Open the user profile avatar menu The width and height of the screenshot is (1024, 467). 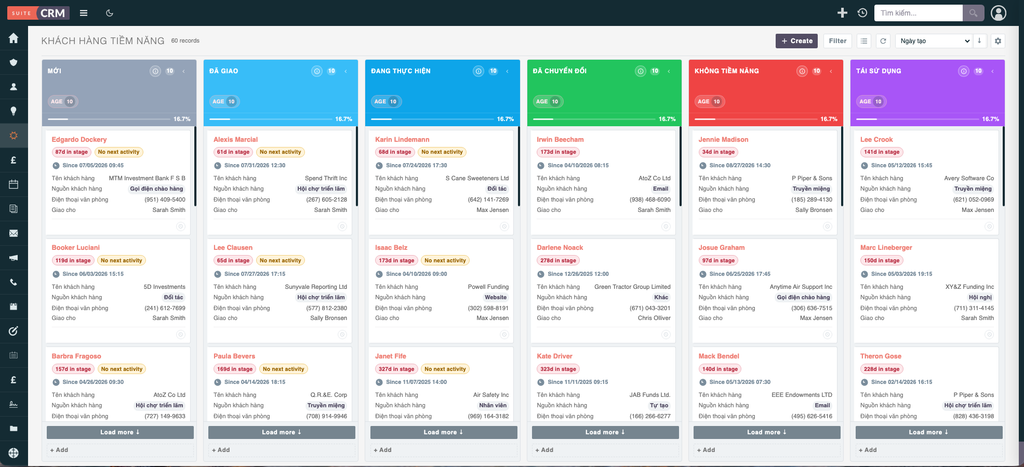999,13
